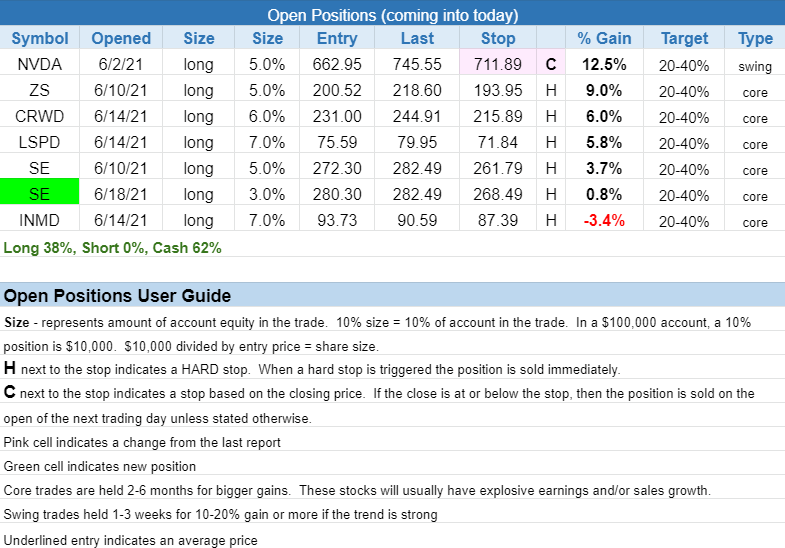Click the 5.8% gain value

pos(604,142)
